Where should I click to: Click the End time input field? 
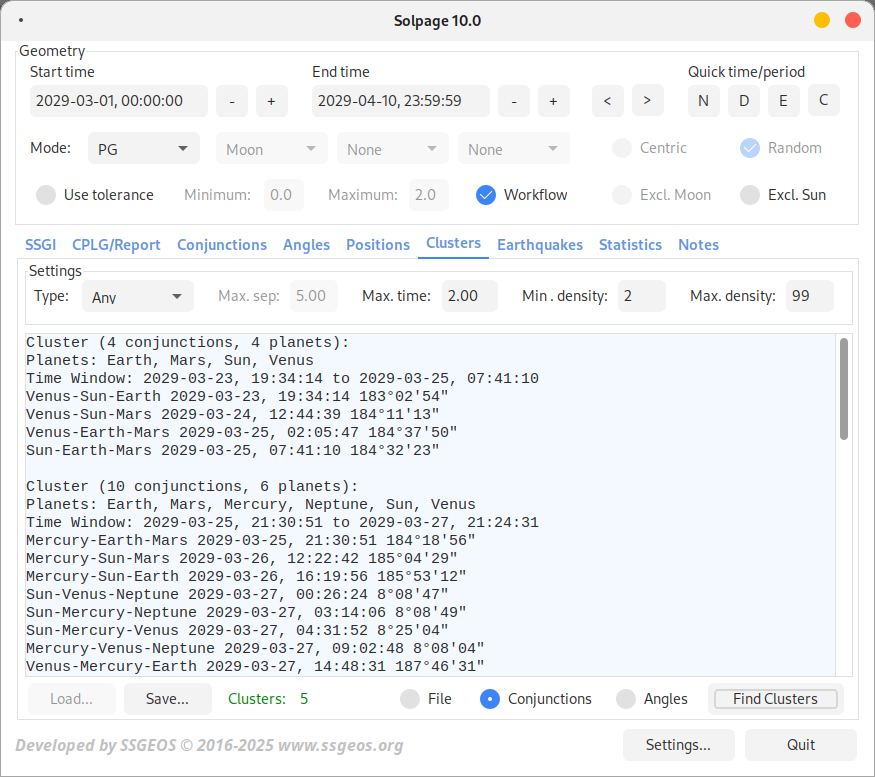point(401,101)
